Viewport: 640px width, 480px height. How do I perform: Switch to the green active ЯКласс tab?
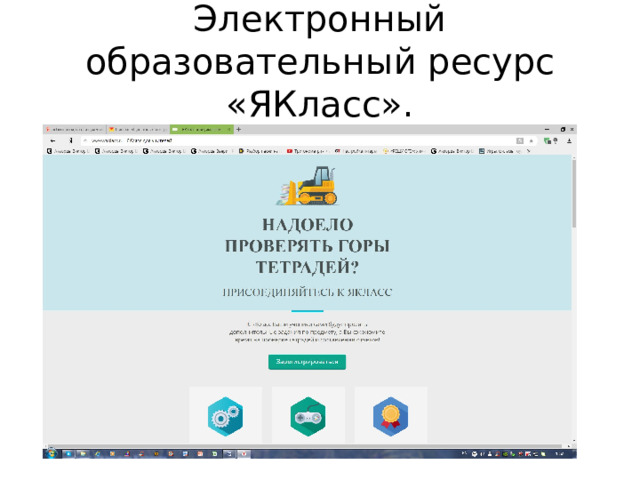point(202,129)
